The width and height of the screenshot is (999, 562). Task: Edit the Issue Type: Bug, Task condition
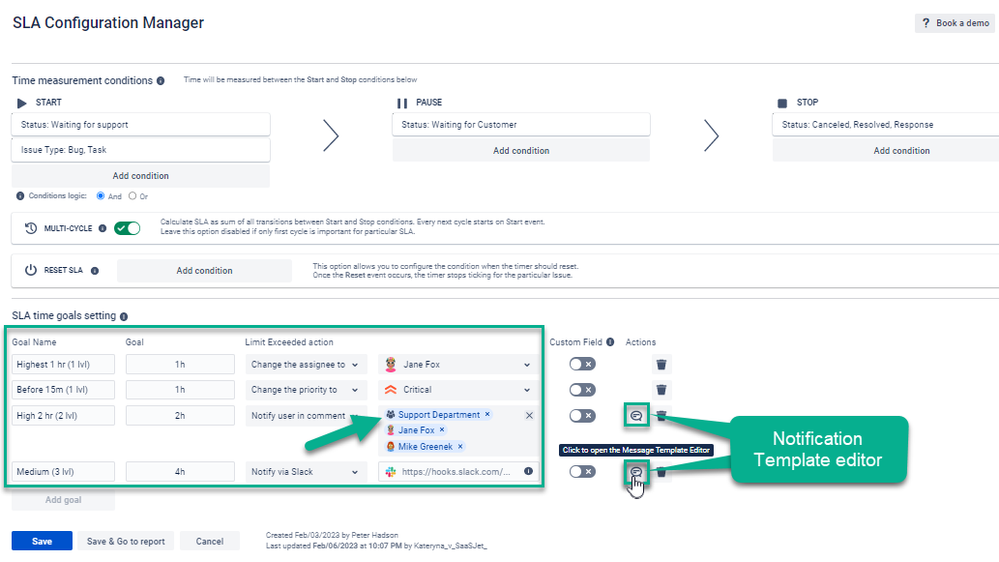point(141,150)
